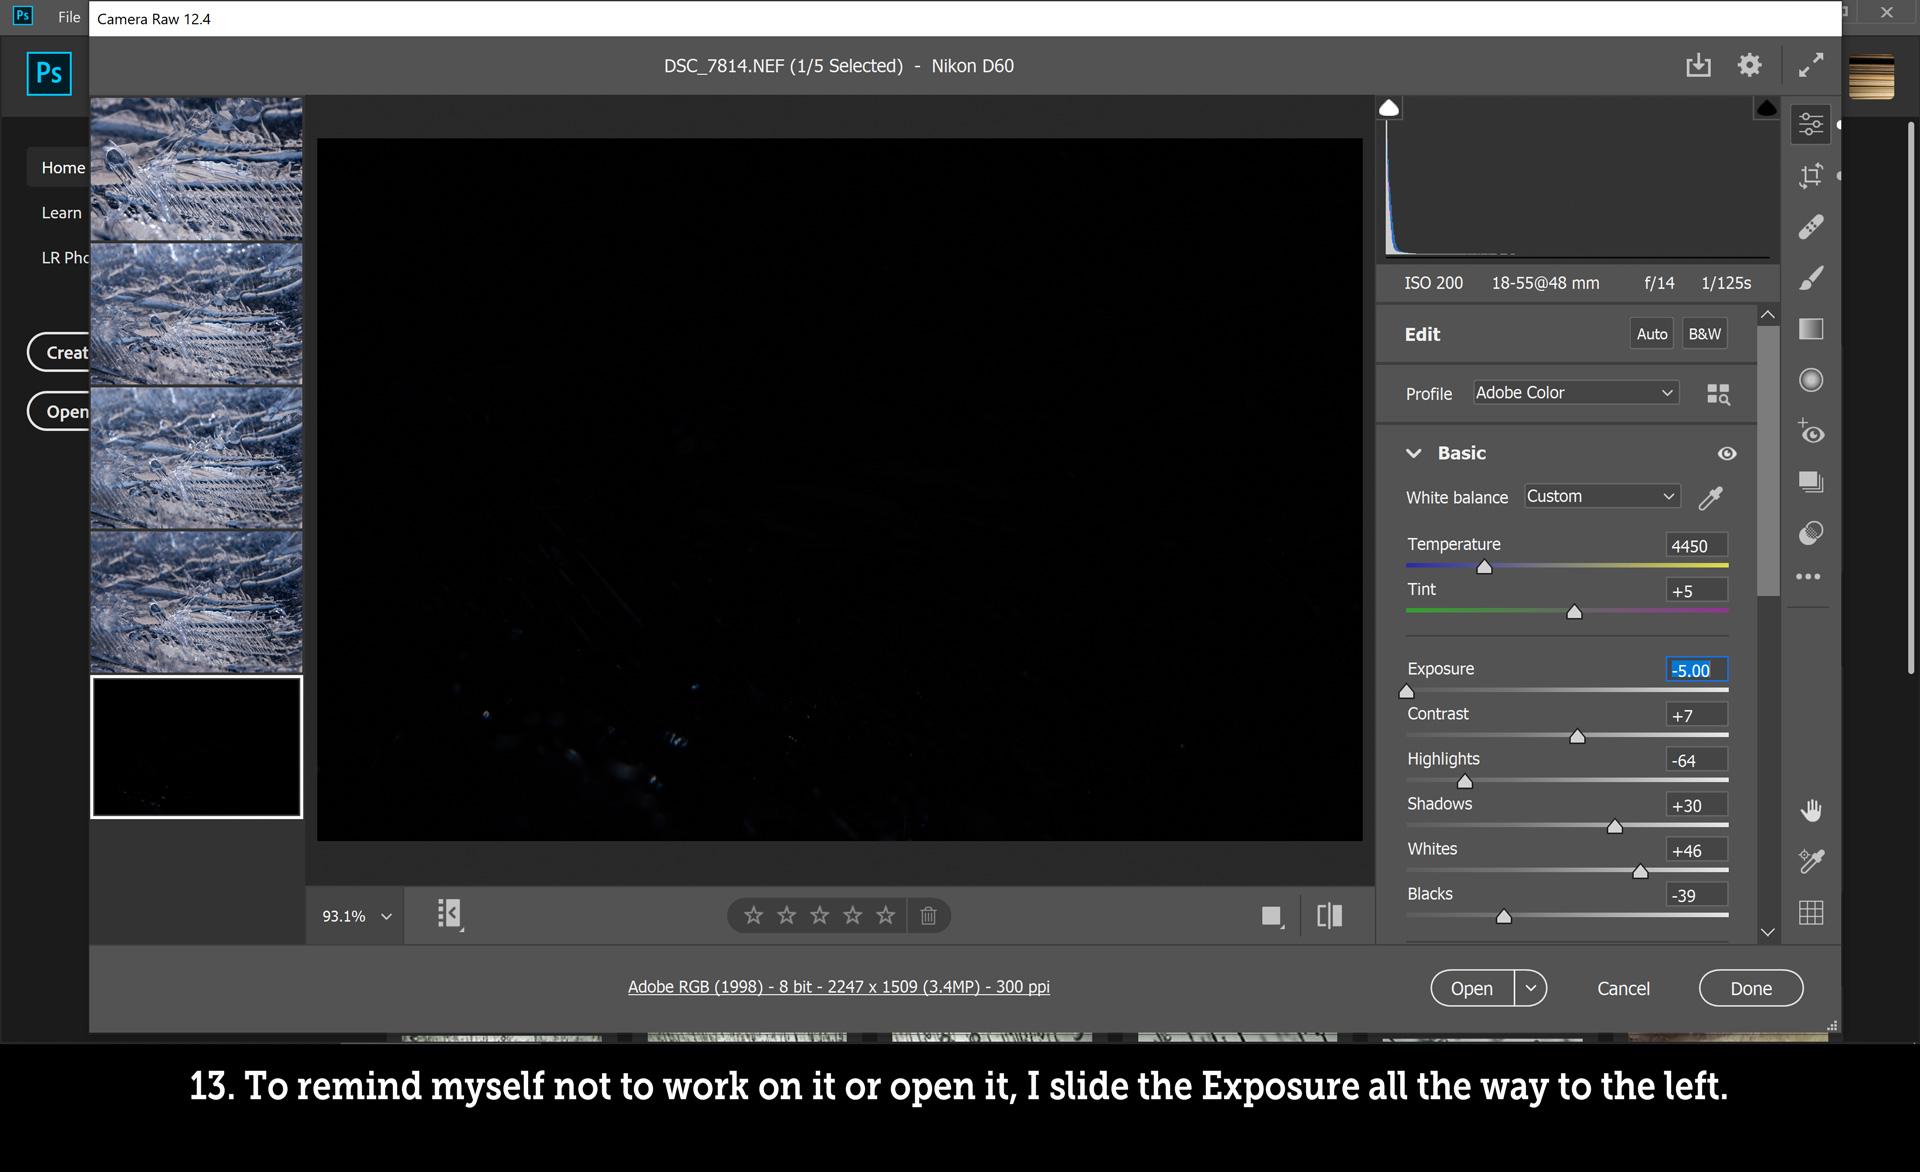Select the red eye removal tool
The image size is (1920, 1172).
1813,432
